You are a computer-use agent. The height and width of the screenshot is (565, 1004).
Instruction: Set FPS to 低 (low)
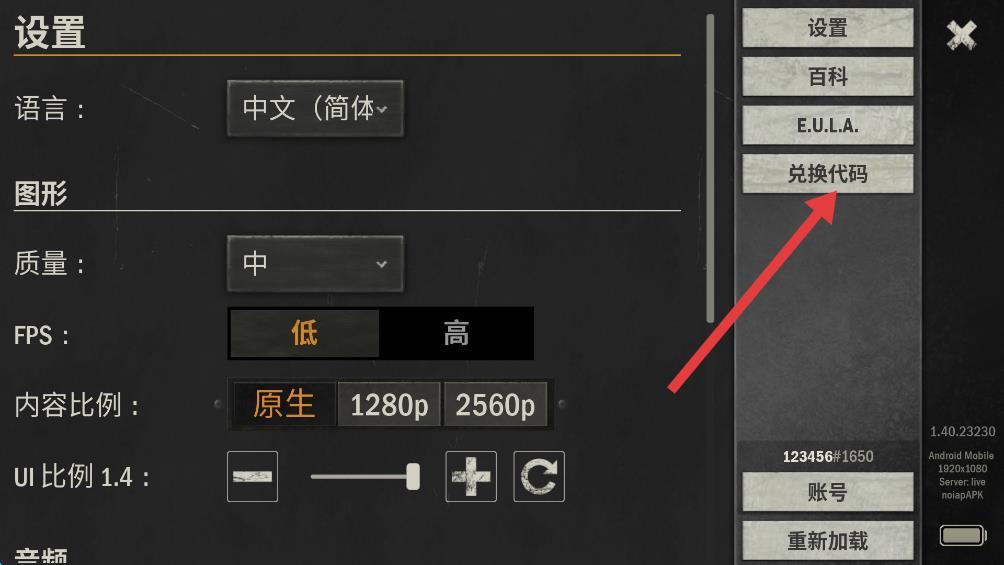304,333
